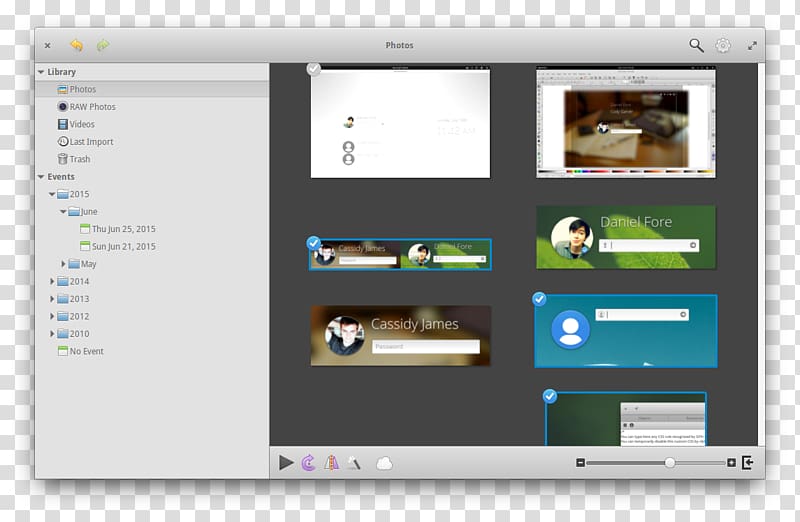Collapse the Events section
Viewport: 800px width, 522px height.
pos(41,177)
